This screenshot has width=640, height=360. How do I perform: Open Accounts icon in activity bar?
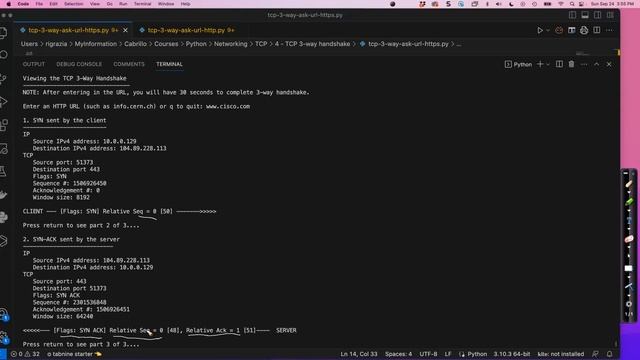tap(4, 315)
